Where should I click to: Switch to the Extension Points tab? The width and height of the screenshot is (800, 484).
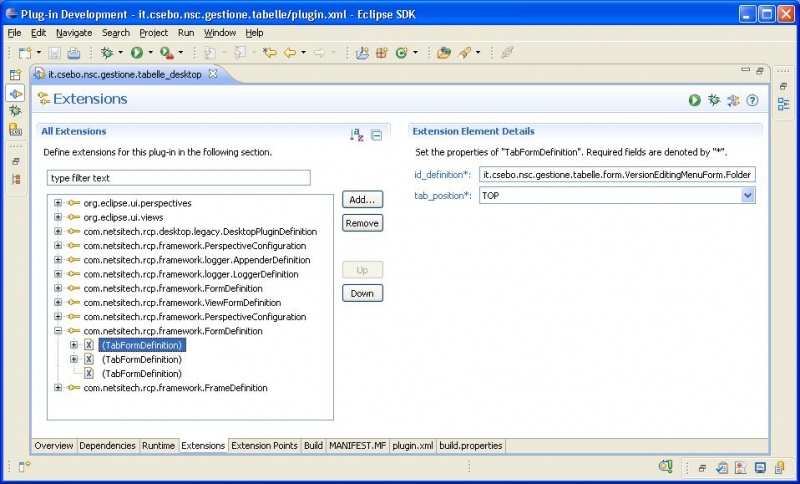264,446
